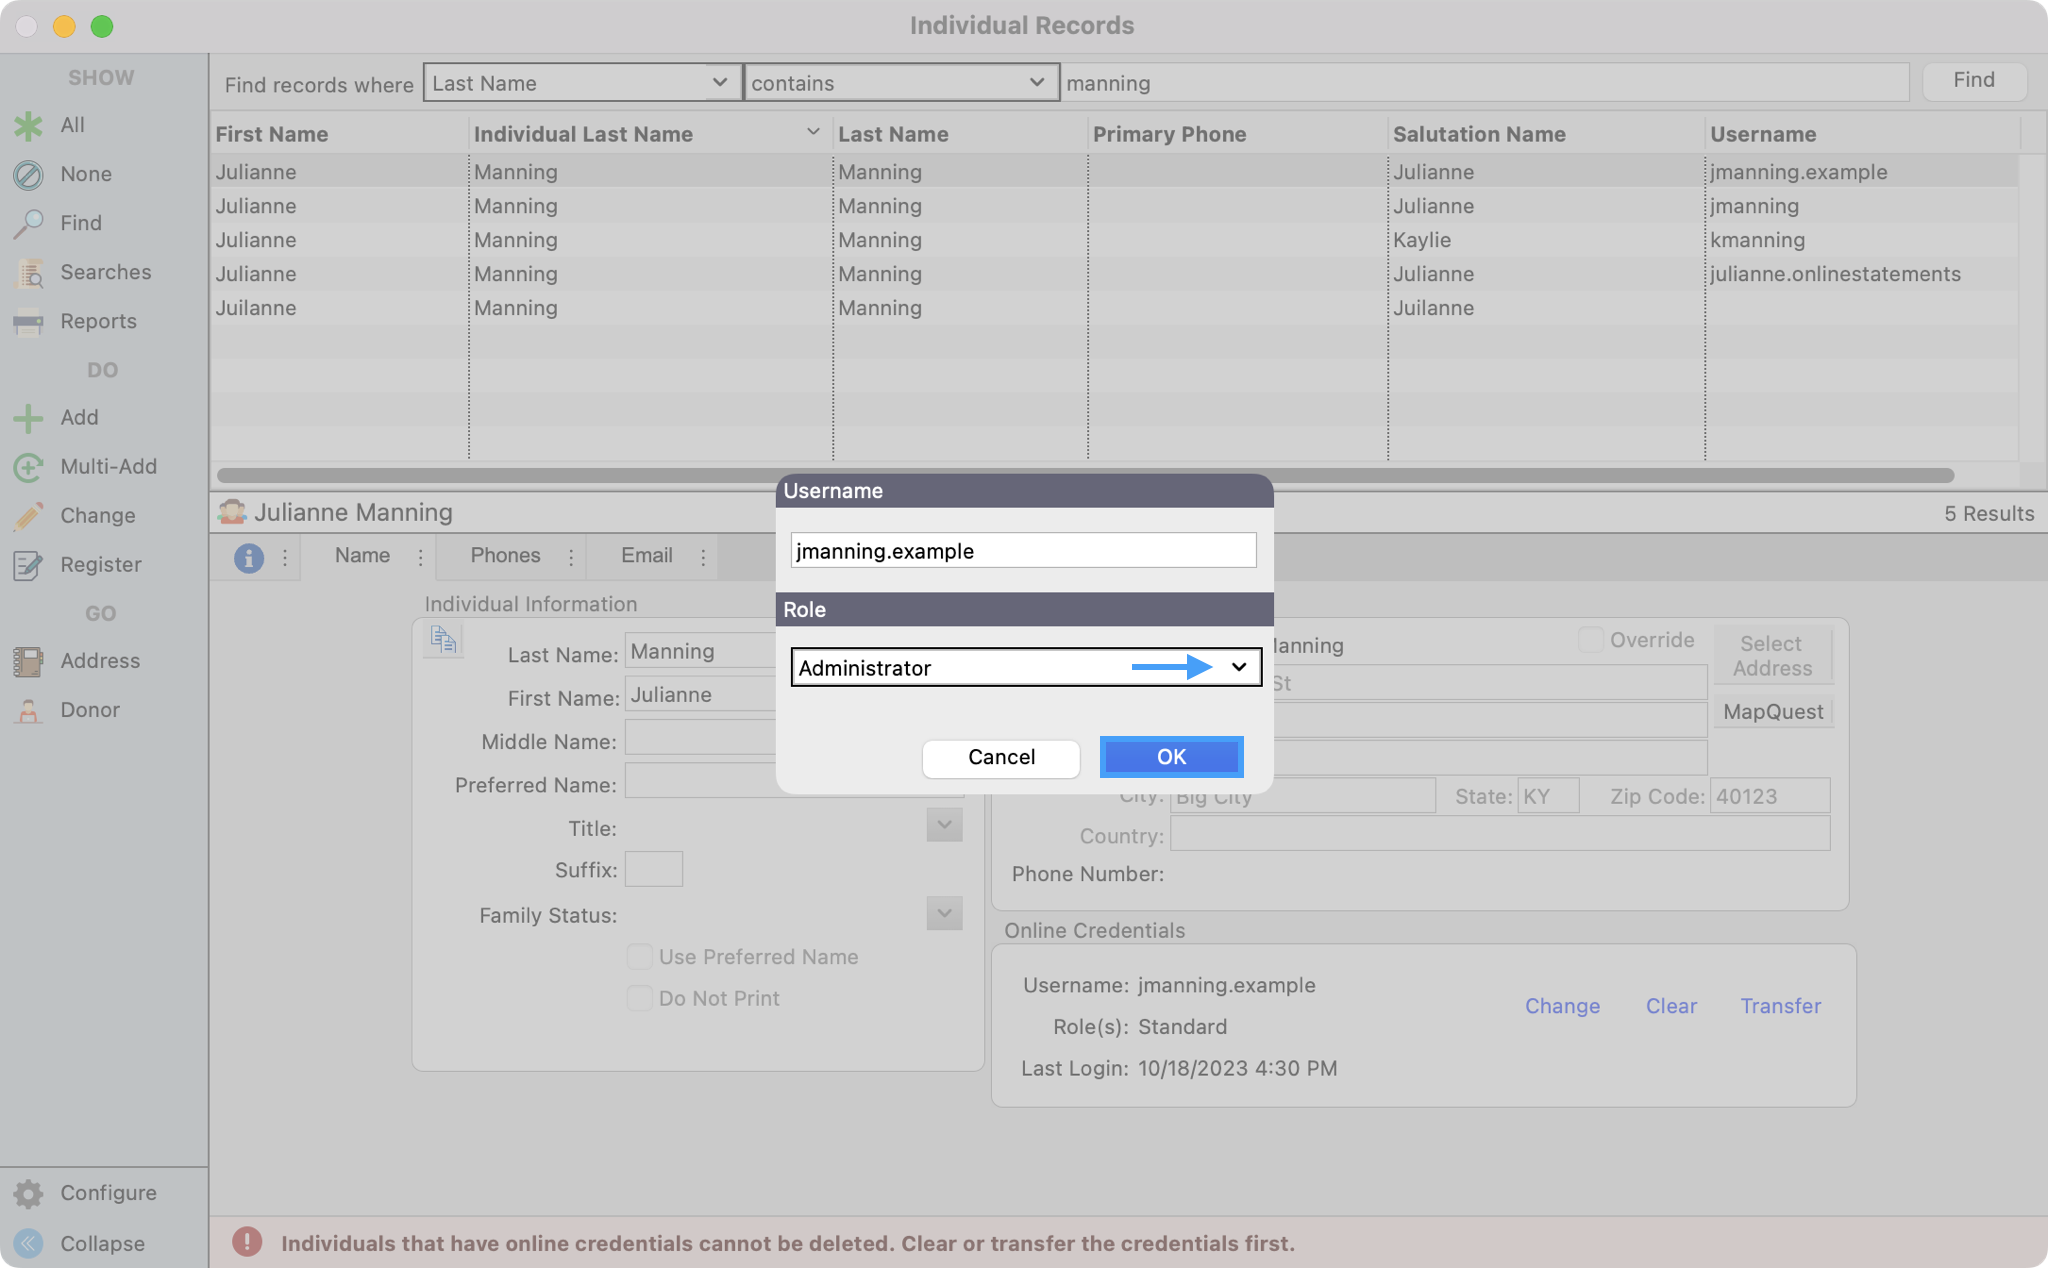Click the Reports printer icon
This screenshot has width=2048, height=1268.
(x=28, y=322)
